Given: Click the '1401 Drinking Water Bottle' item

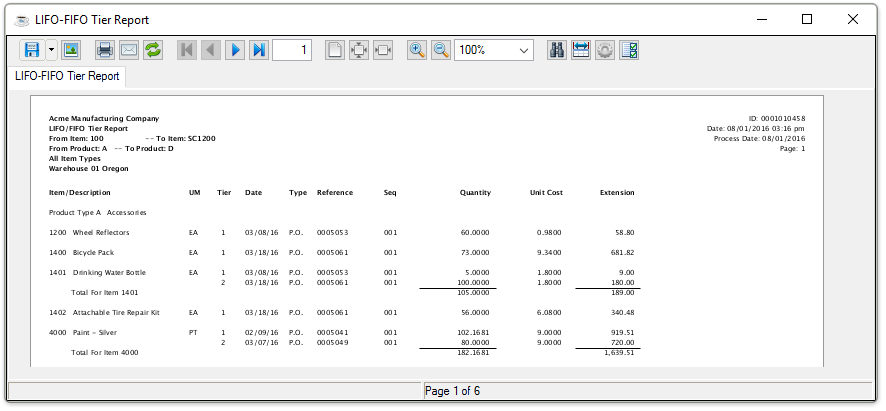Looking at the screenshot, I should pyautogui.click(x=97, y=272).
